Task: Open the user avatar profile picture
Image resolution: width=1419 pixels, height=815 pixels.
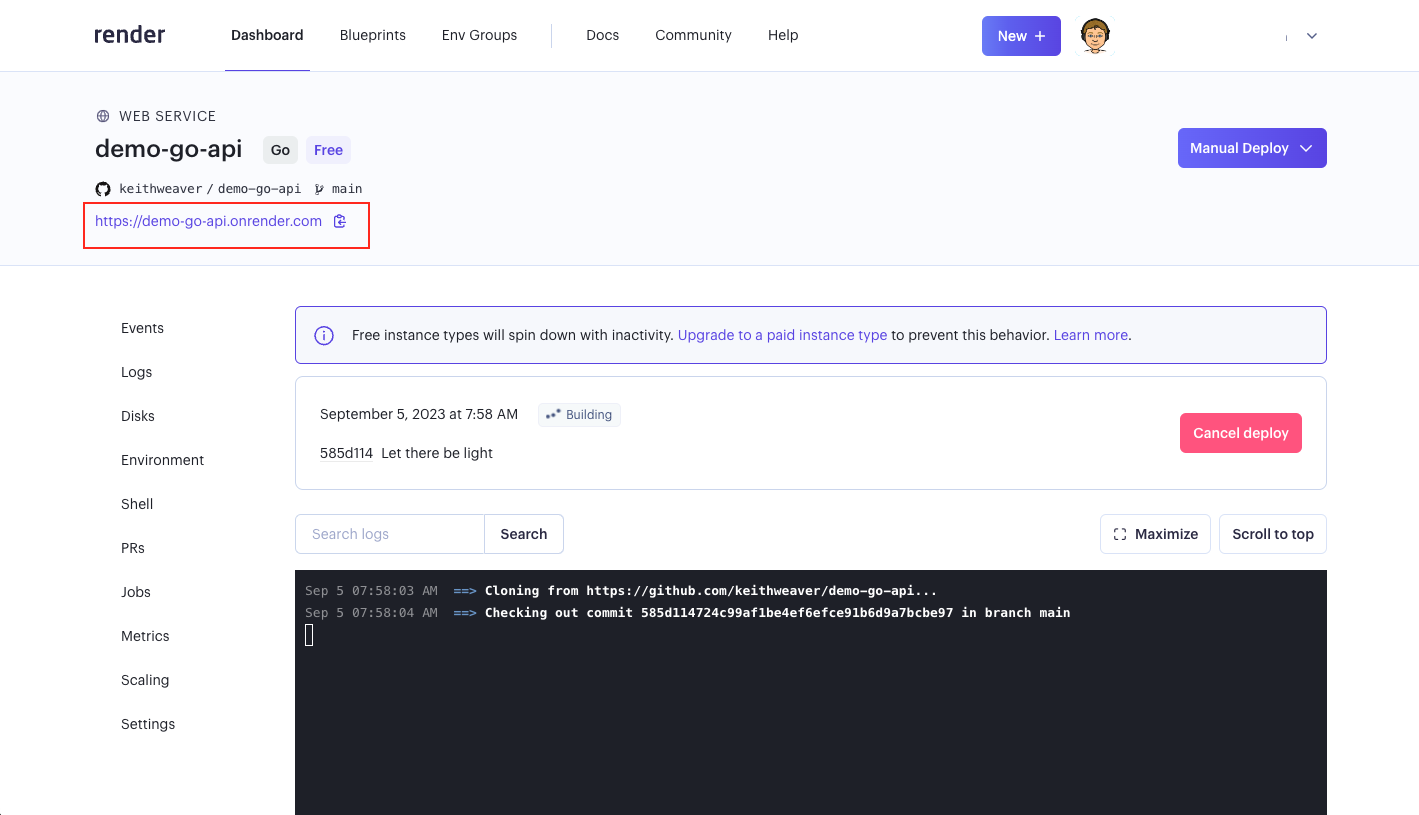Action: pyautogui.click(x=1095, y=36)
